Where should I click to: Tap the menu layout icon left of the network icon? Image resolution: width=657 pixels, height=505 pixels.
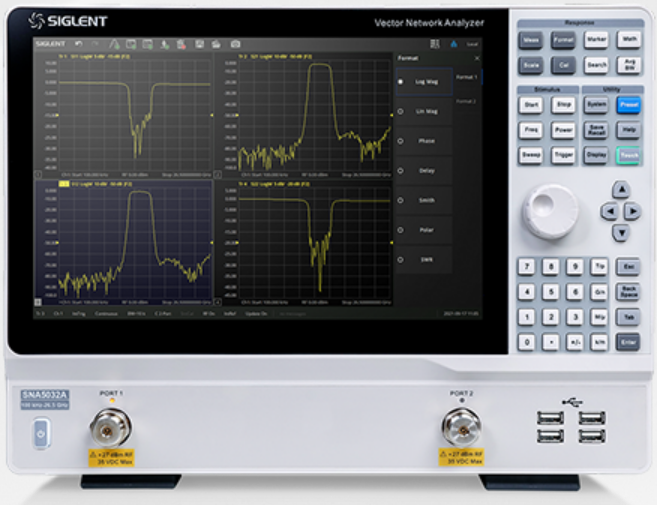tap(435, 44)
